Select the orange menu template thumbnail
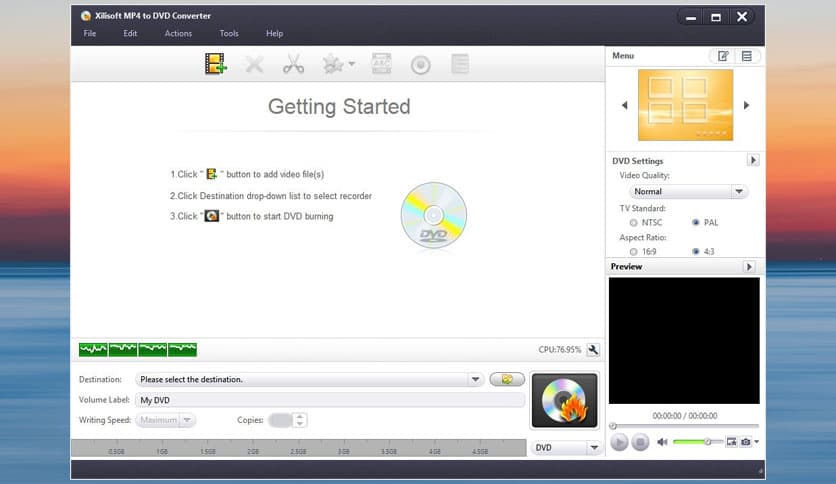 click(685, 105)
